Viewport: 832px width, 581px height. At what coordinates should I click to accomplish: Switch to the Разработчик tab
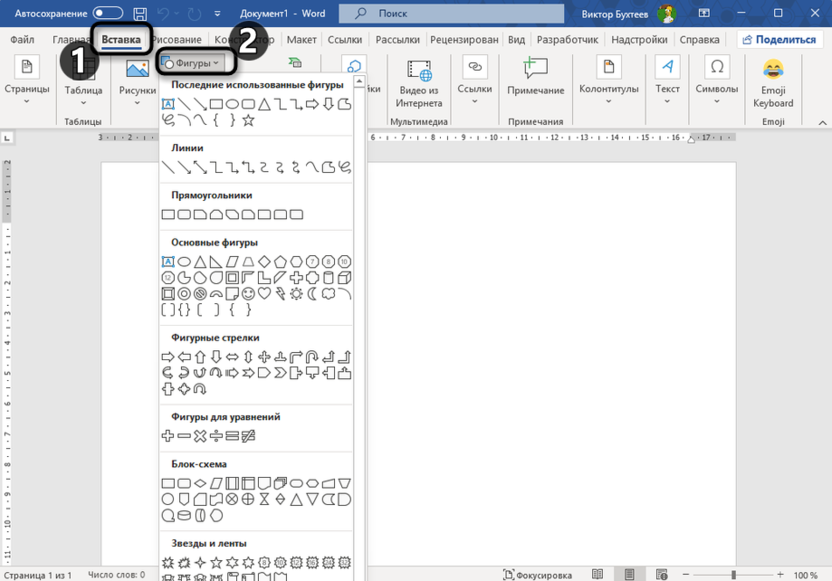[x=567, y=40]
